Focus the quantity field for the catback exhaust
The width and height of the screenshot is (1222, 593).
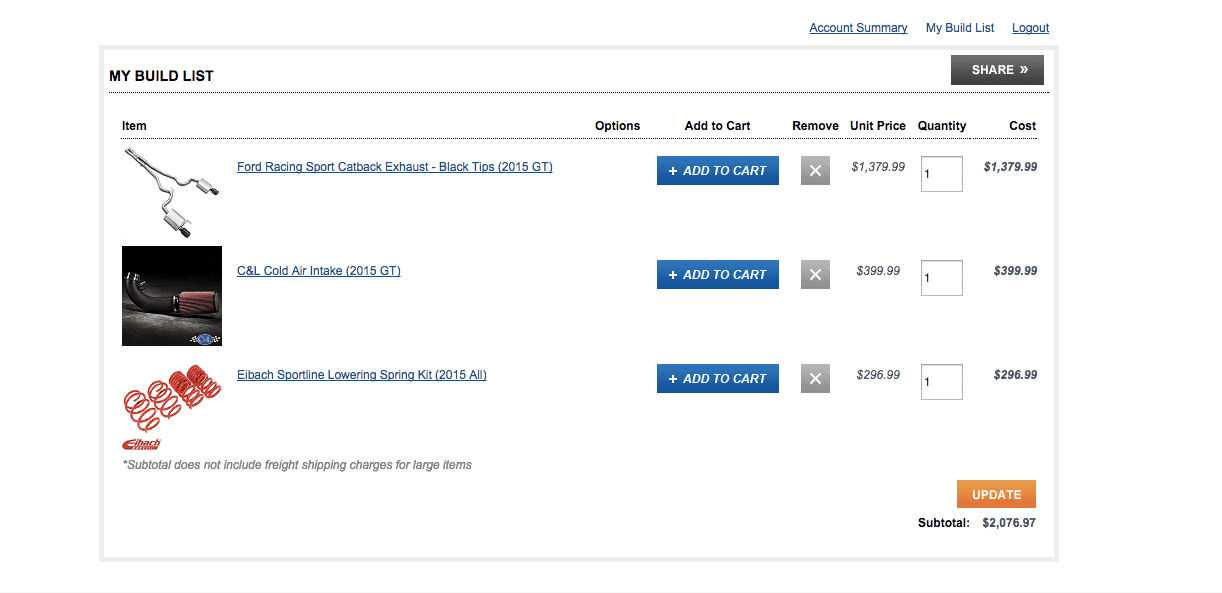942,174
